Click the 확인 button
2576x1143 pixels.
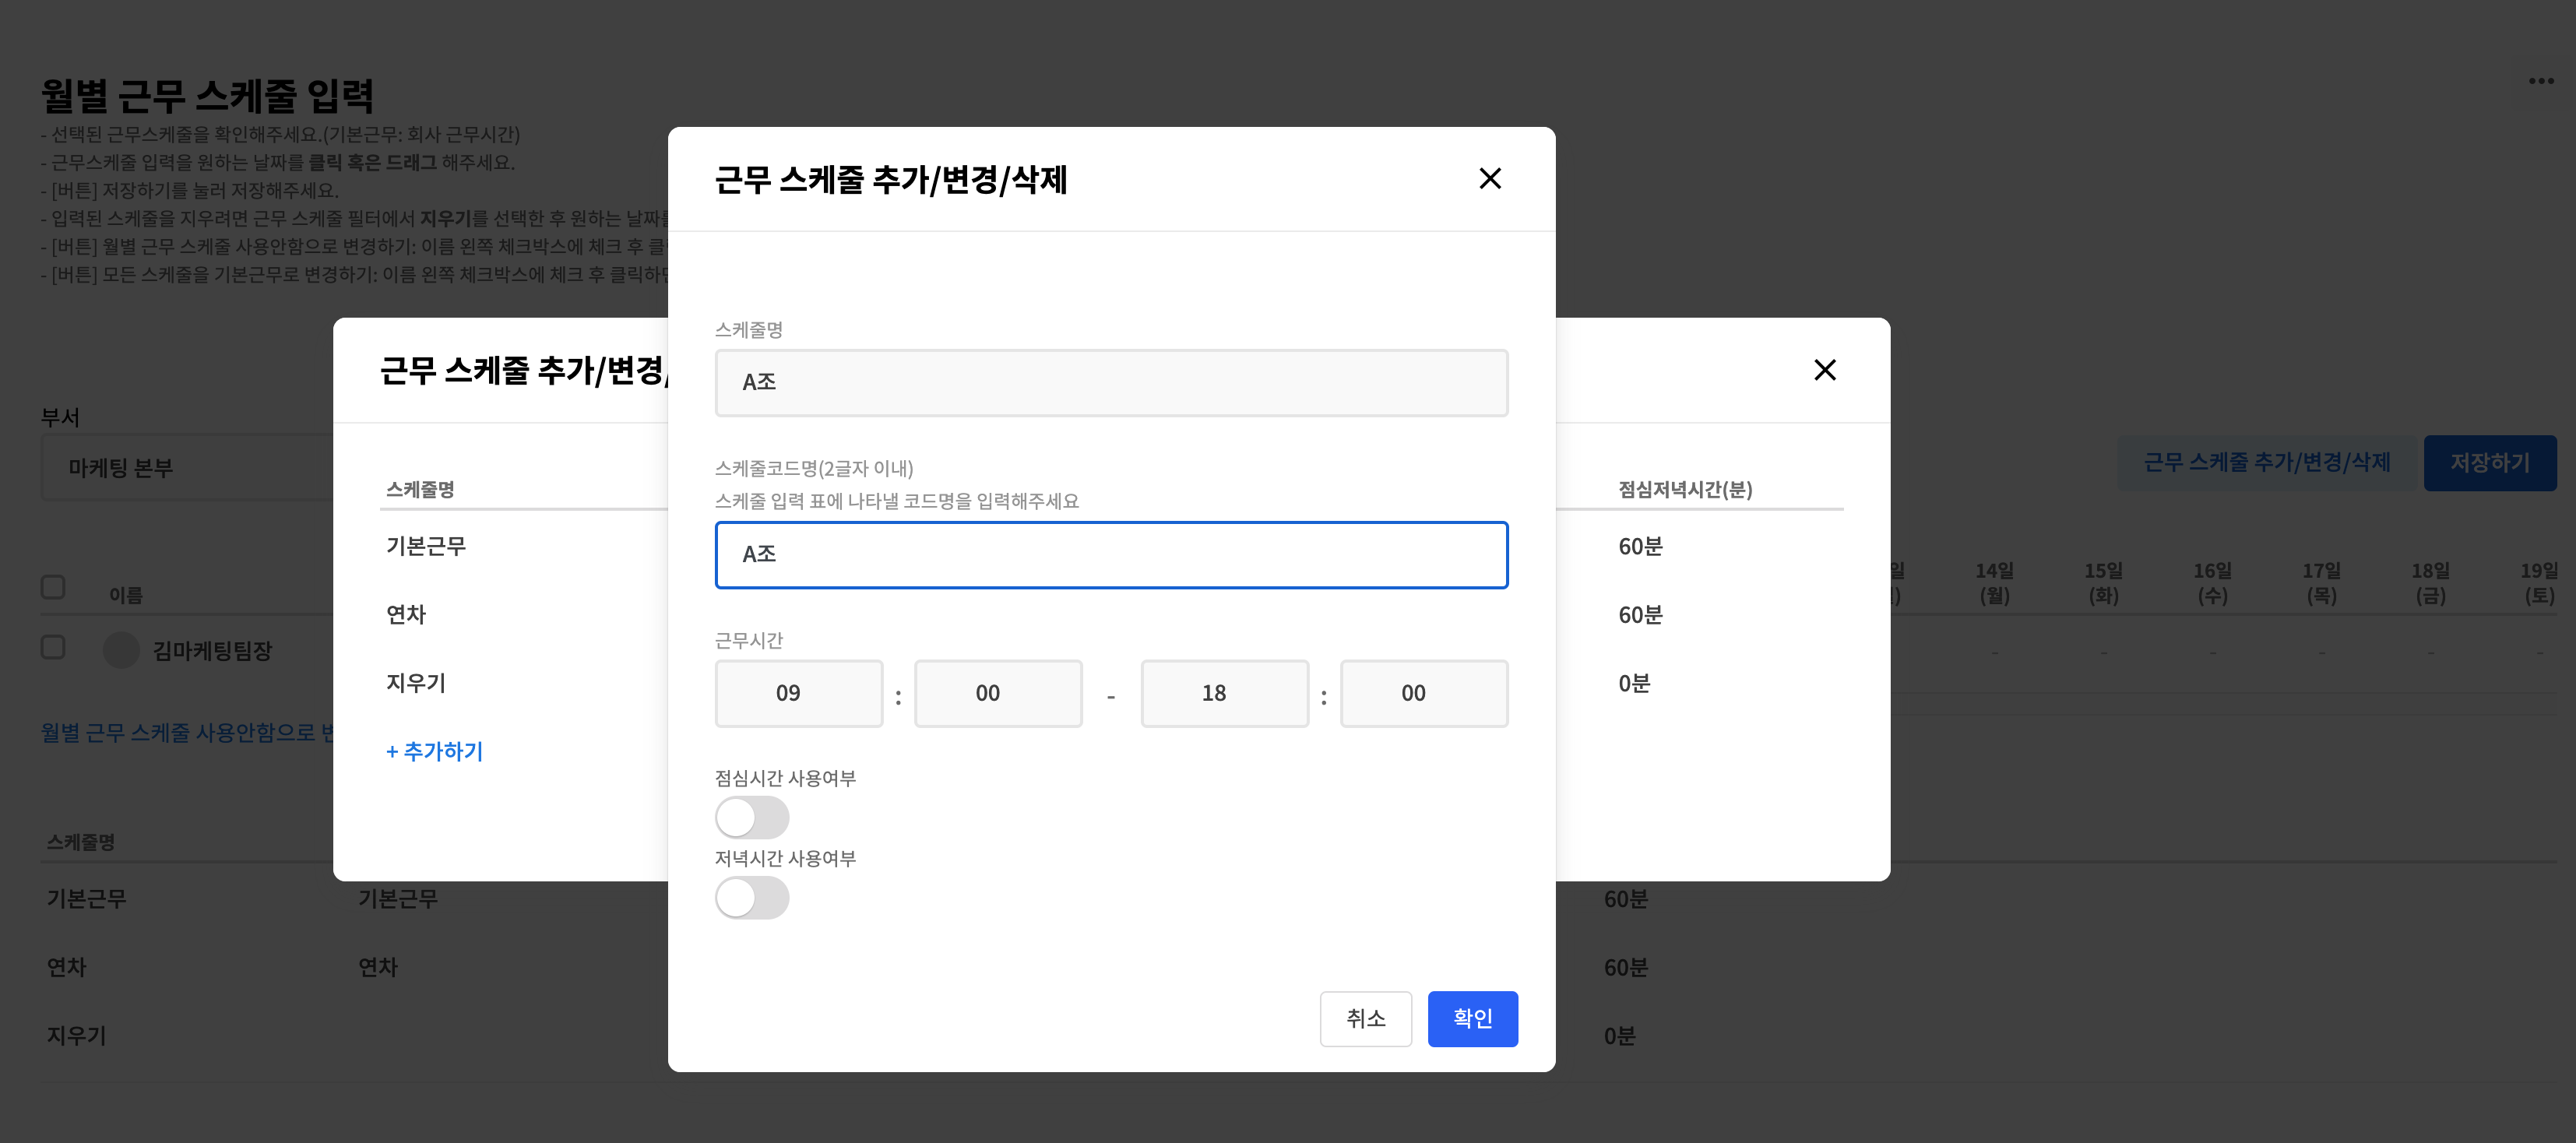point(1472,1019)
